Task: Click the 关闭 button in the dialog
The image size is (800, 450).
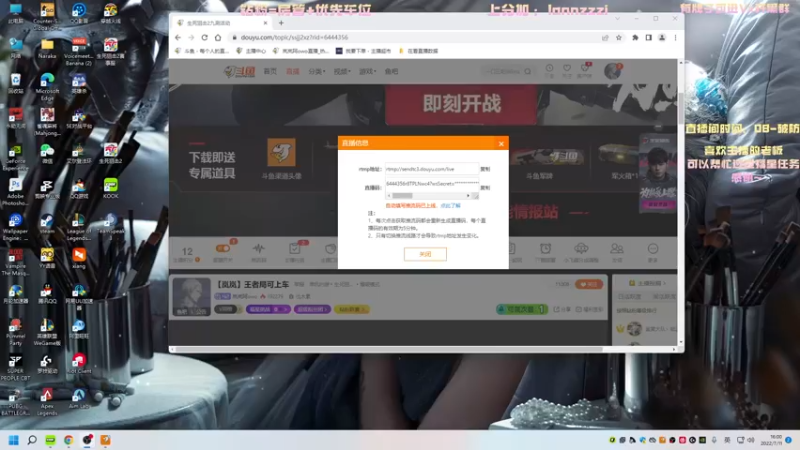Action: [425, 254]
